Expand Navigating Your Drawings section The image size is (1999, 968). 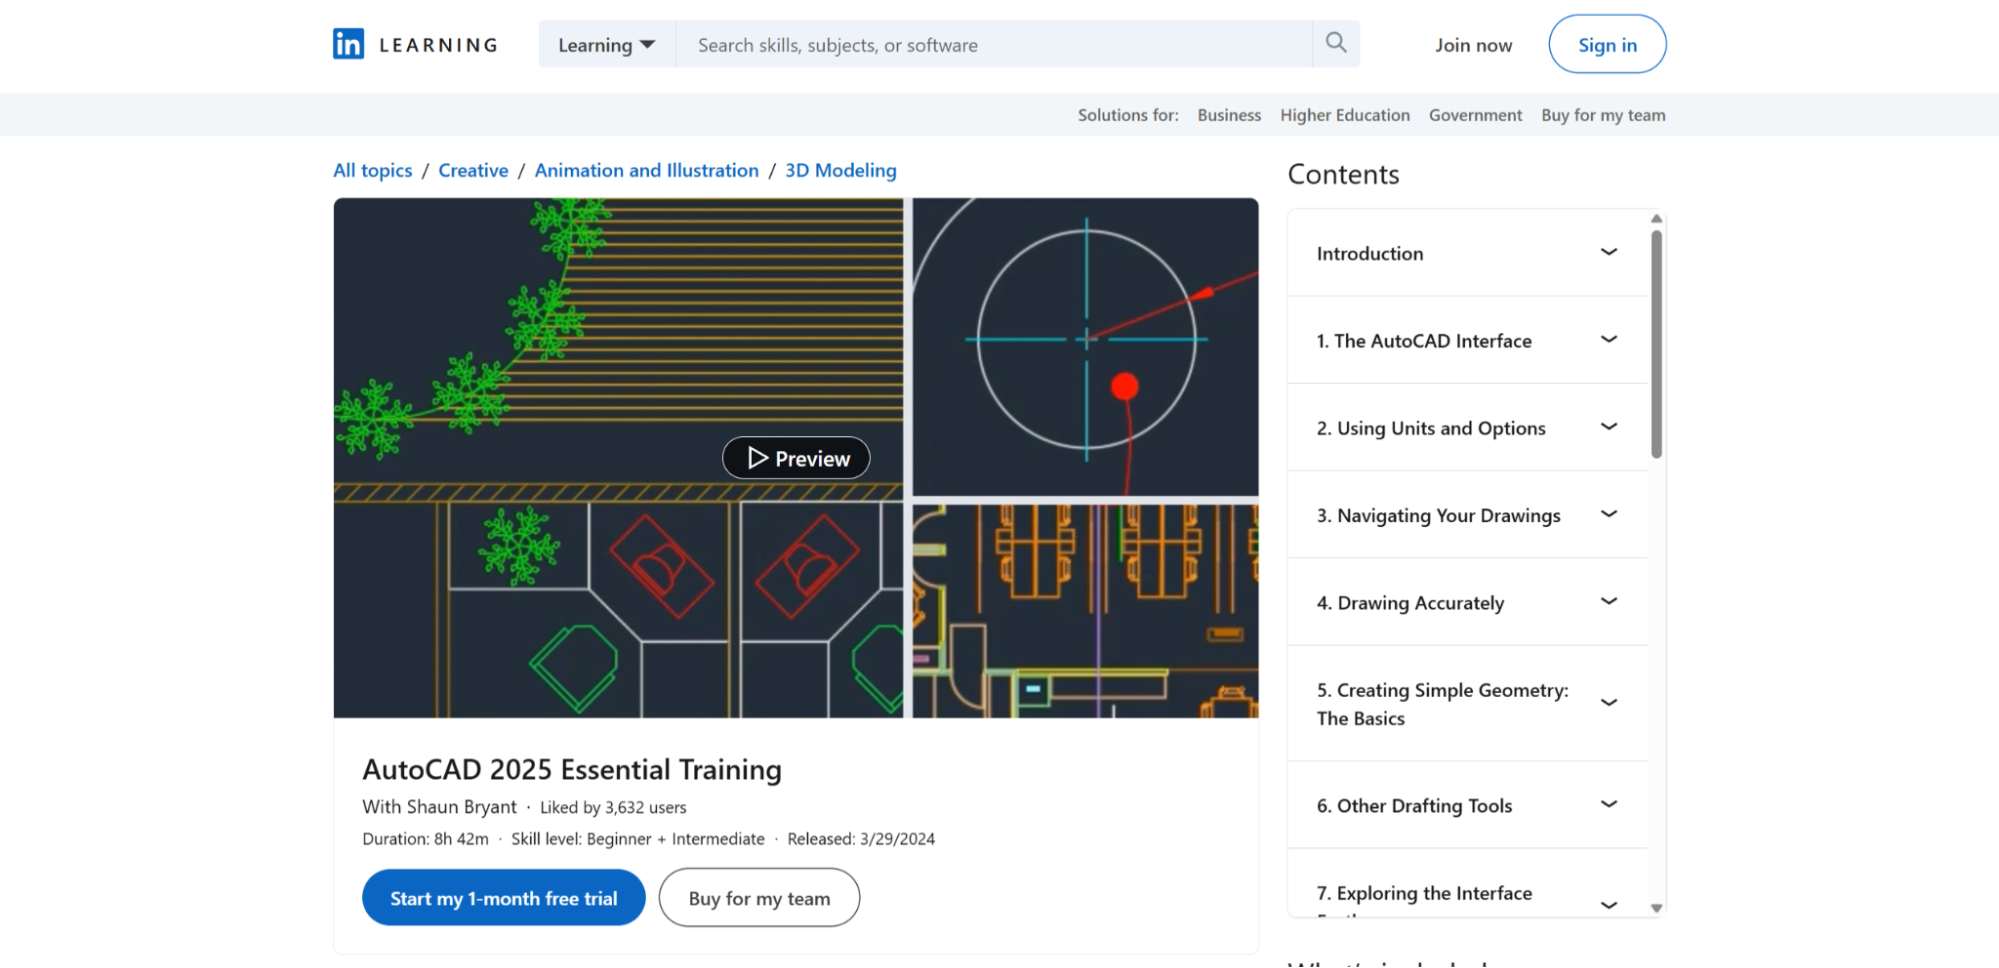(1467, 515)
